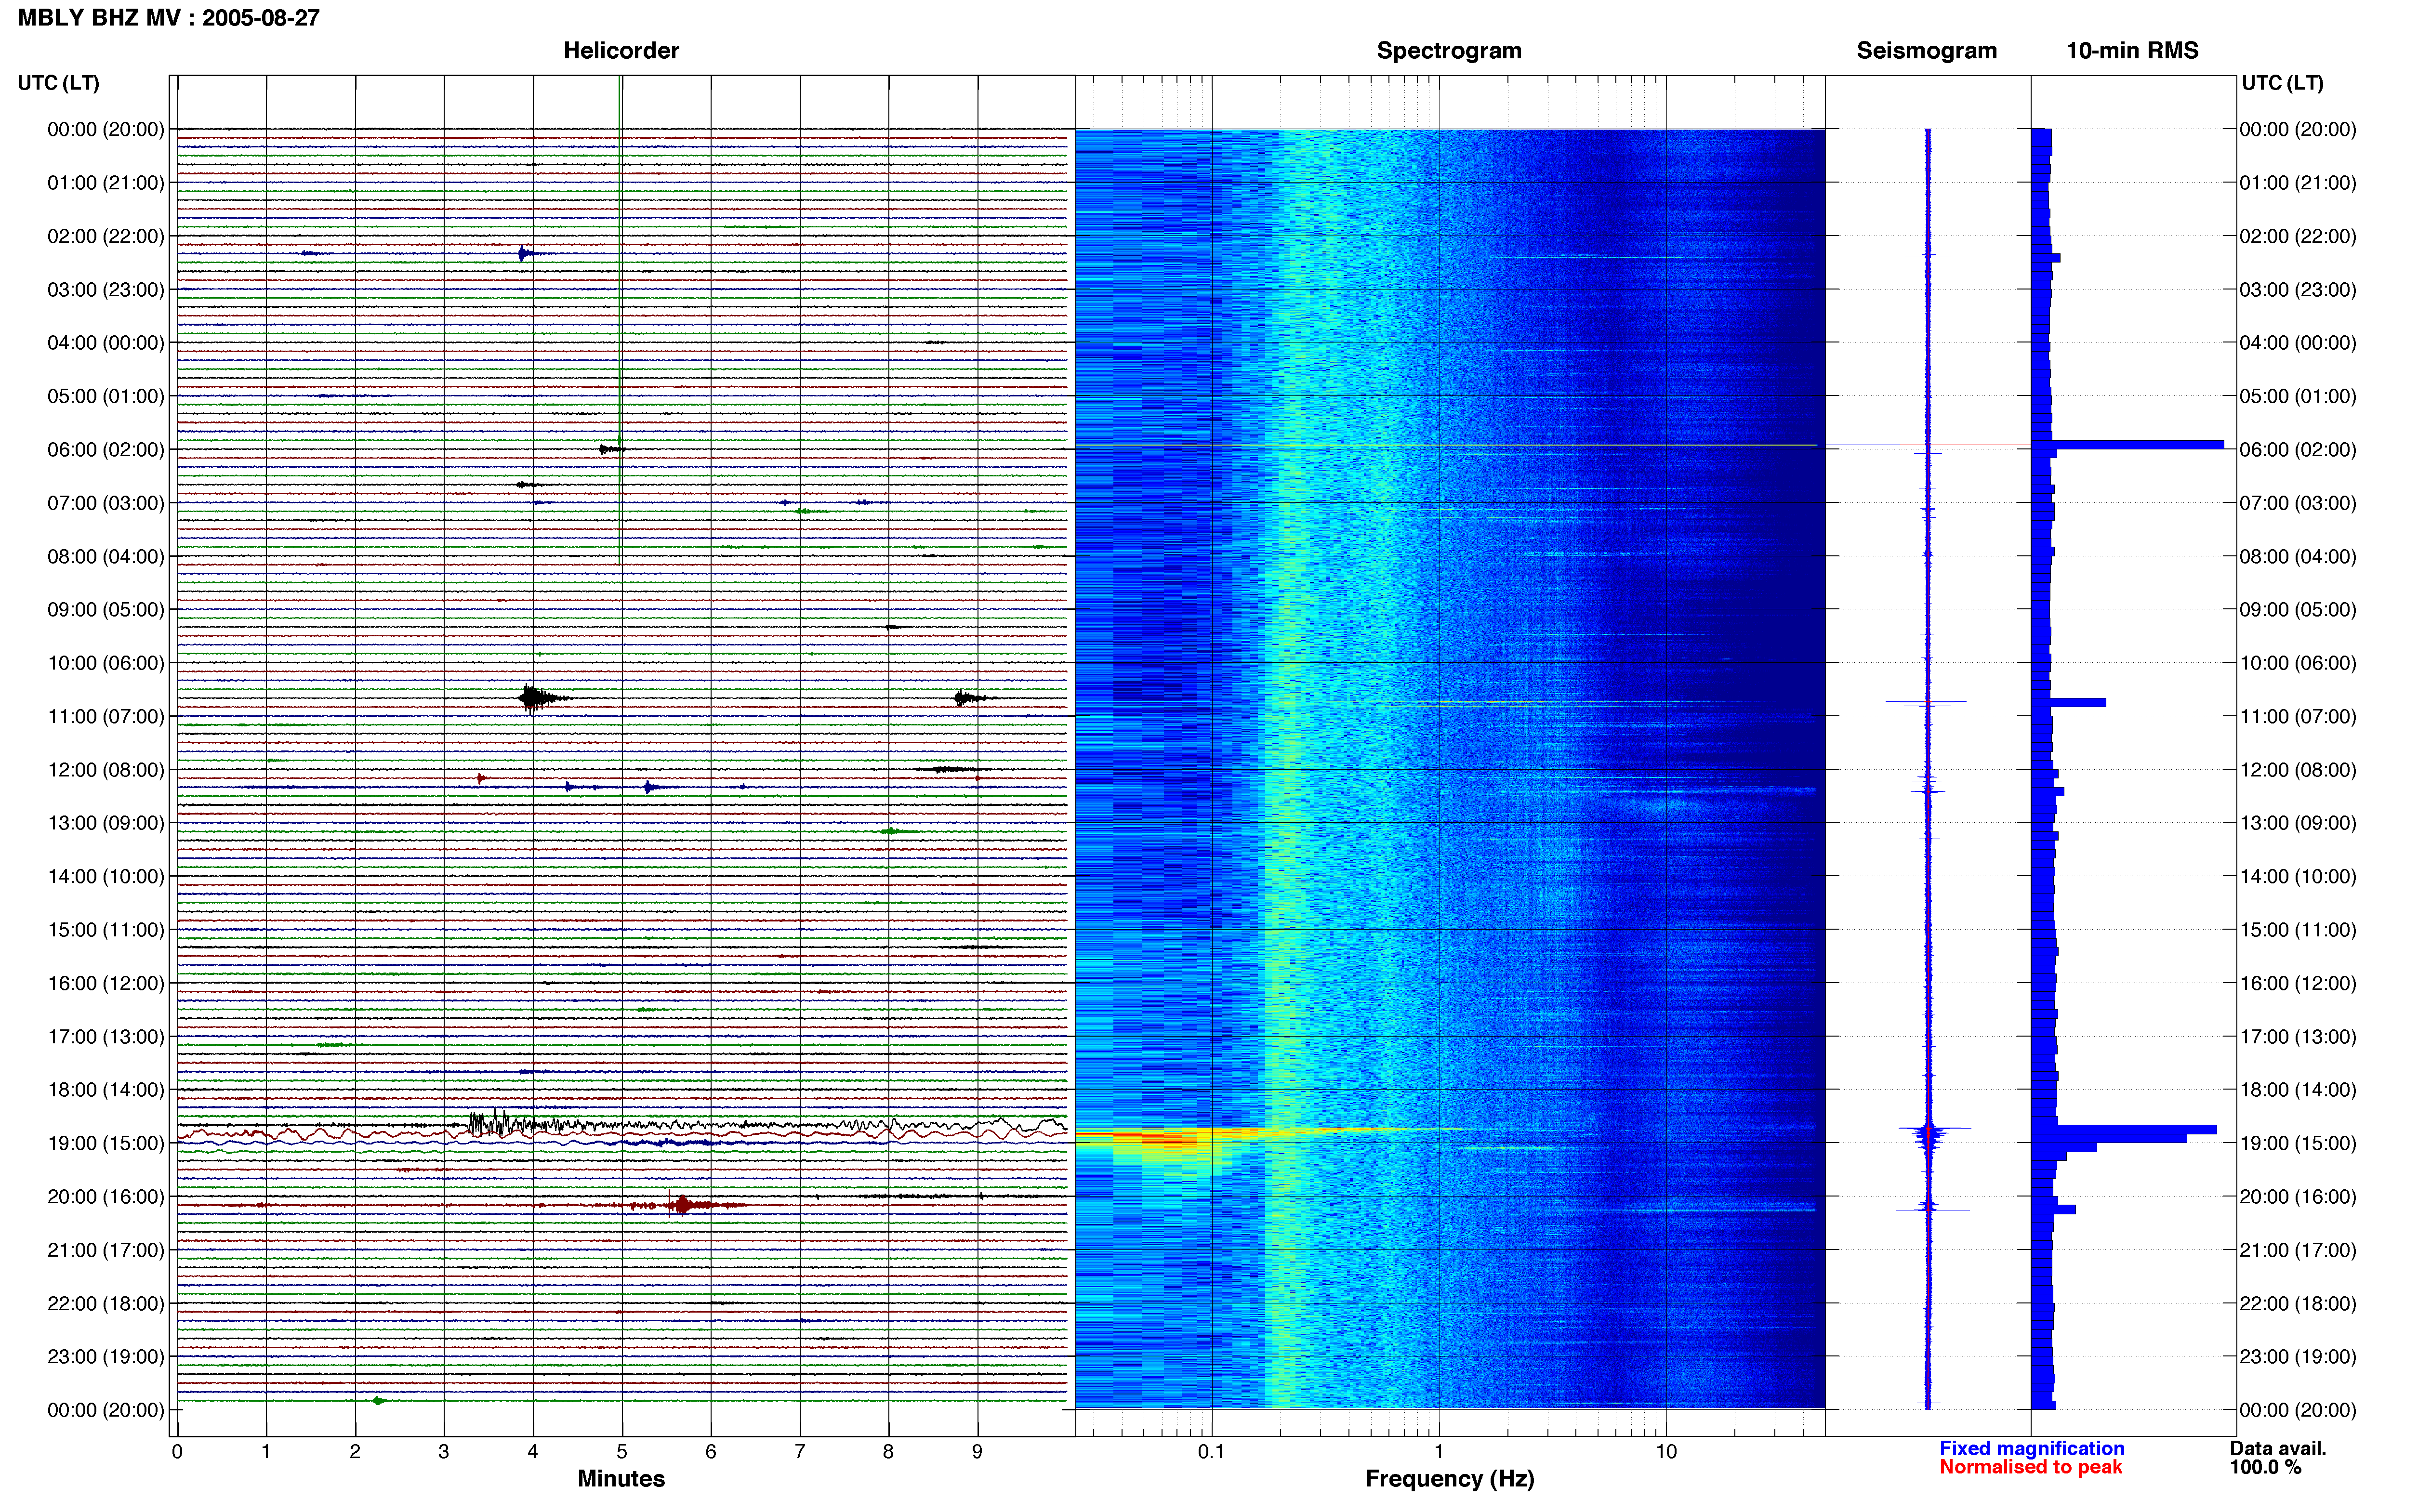Click right-side time label '19:00 (15:00)'
The image size is (2418, 1512).
click(x=2298, y=1143)
